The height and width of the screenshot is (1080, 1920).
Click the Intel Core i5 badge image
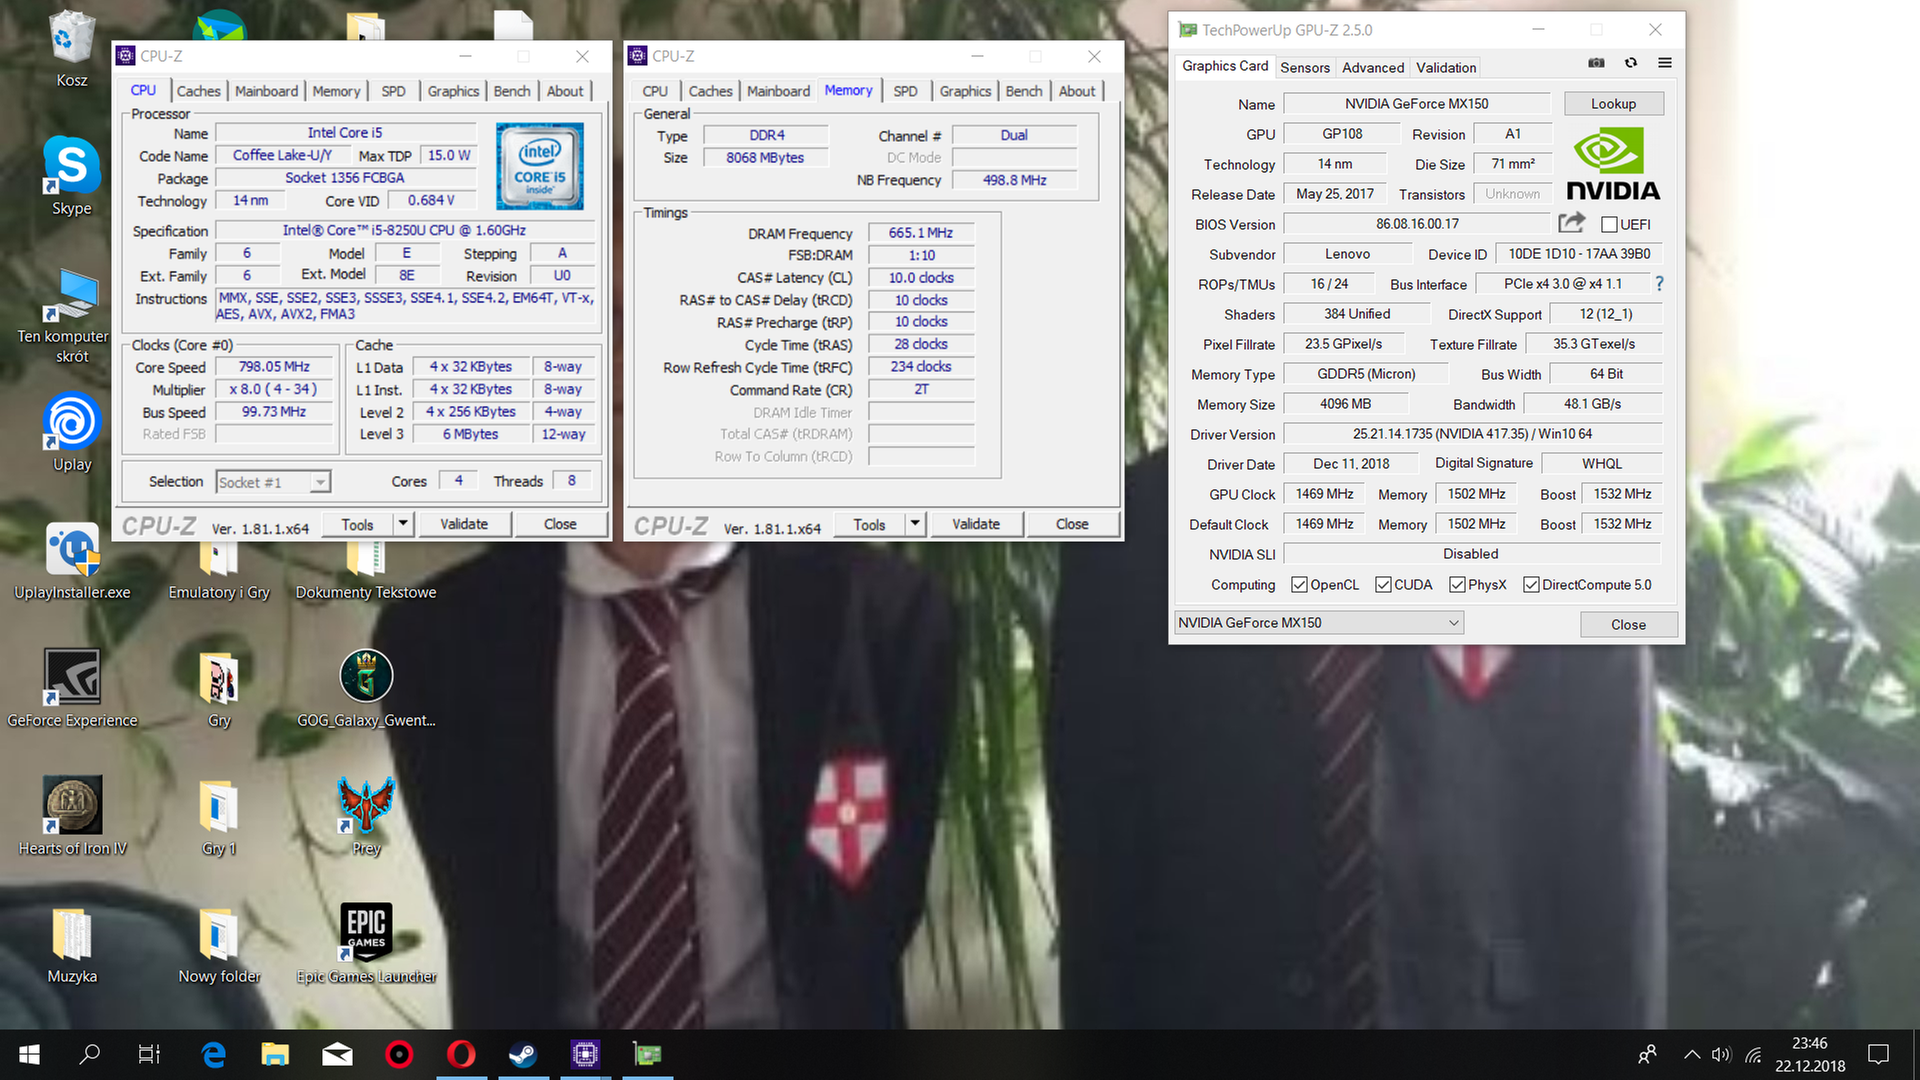[x=540, y=166]
